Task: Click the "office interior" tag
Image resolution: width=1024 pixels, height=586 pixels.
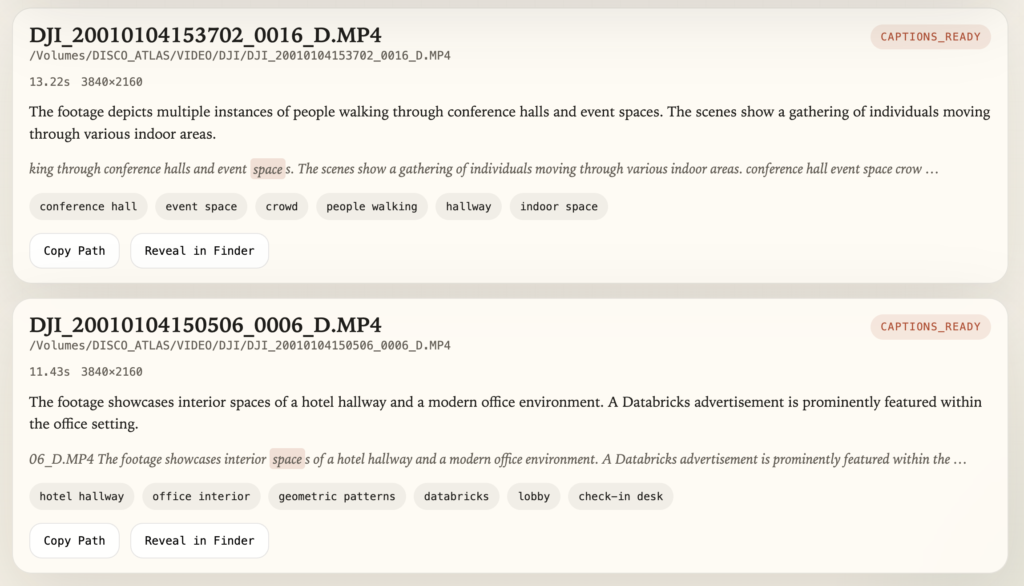Action: [201, 496]
